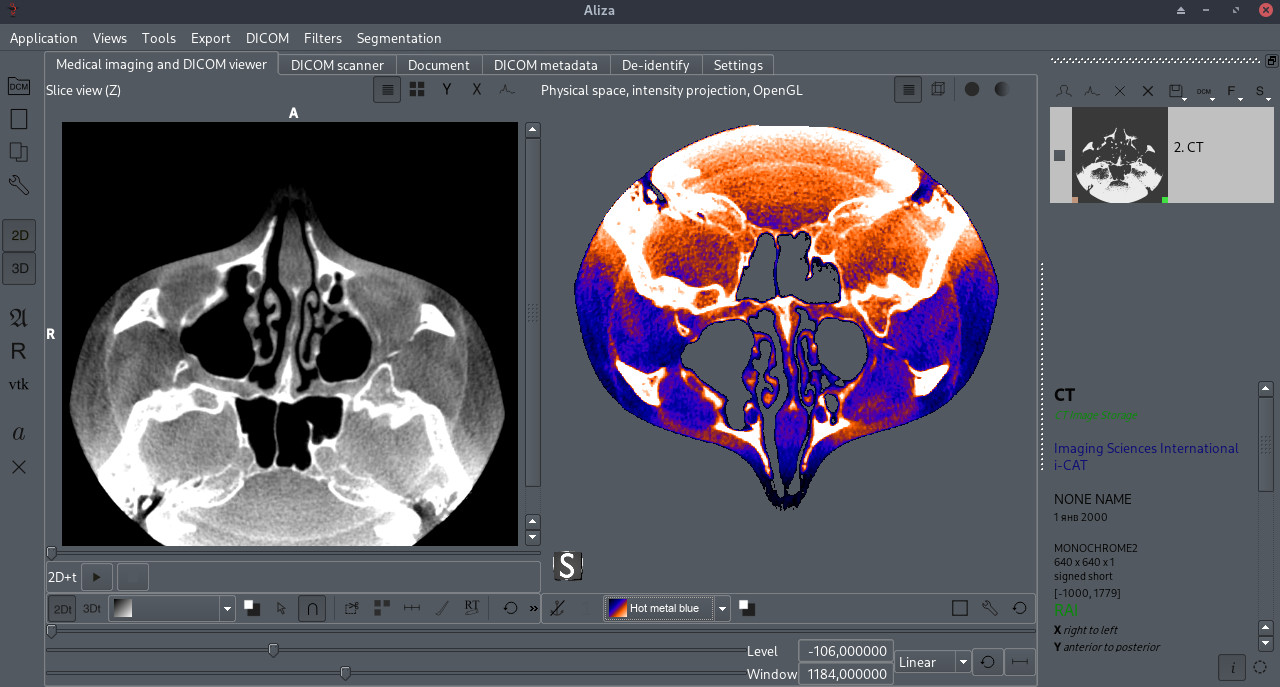Toggle the 3Dt mode button
1280x687 pixels.
(92, 608)
